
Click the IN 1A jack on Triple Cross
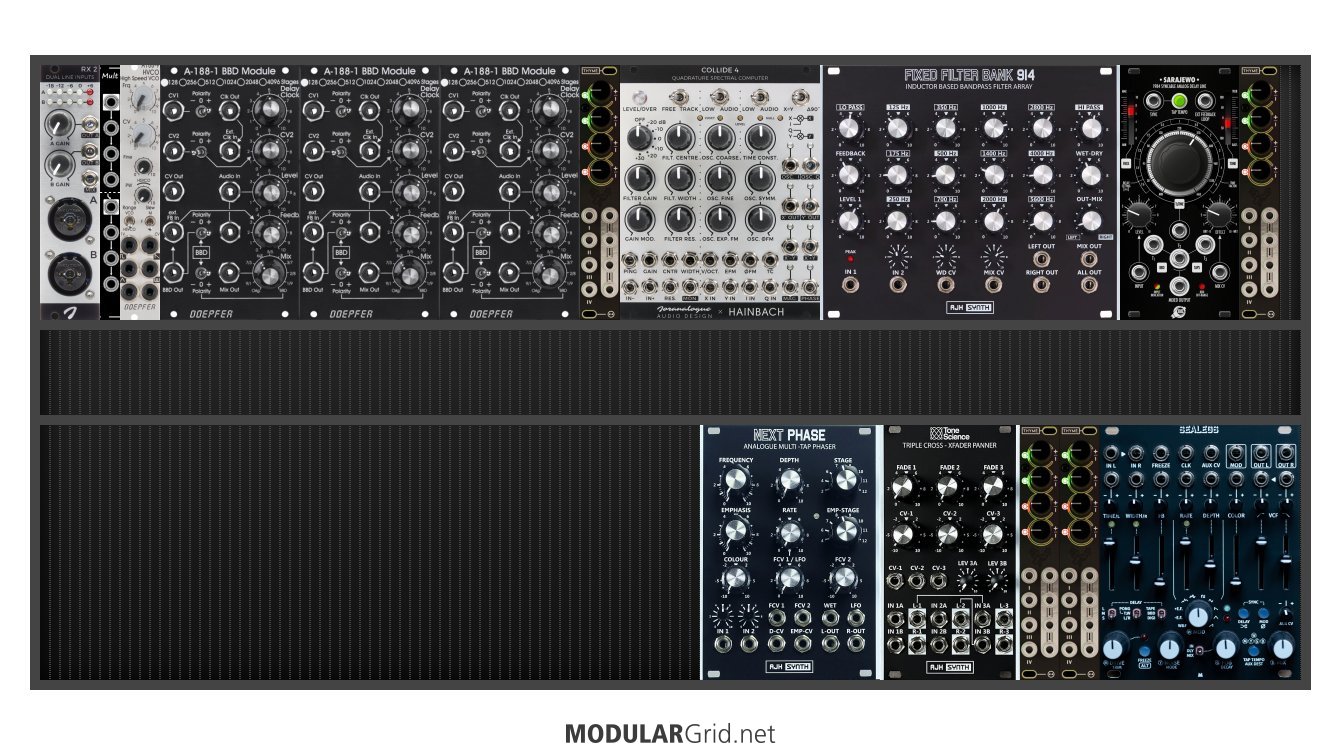[x=896, y=619]
